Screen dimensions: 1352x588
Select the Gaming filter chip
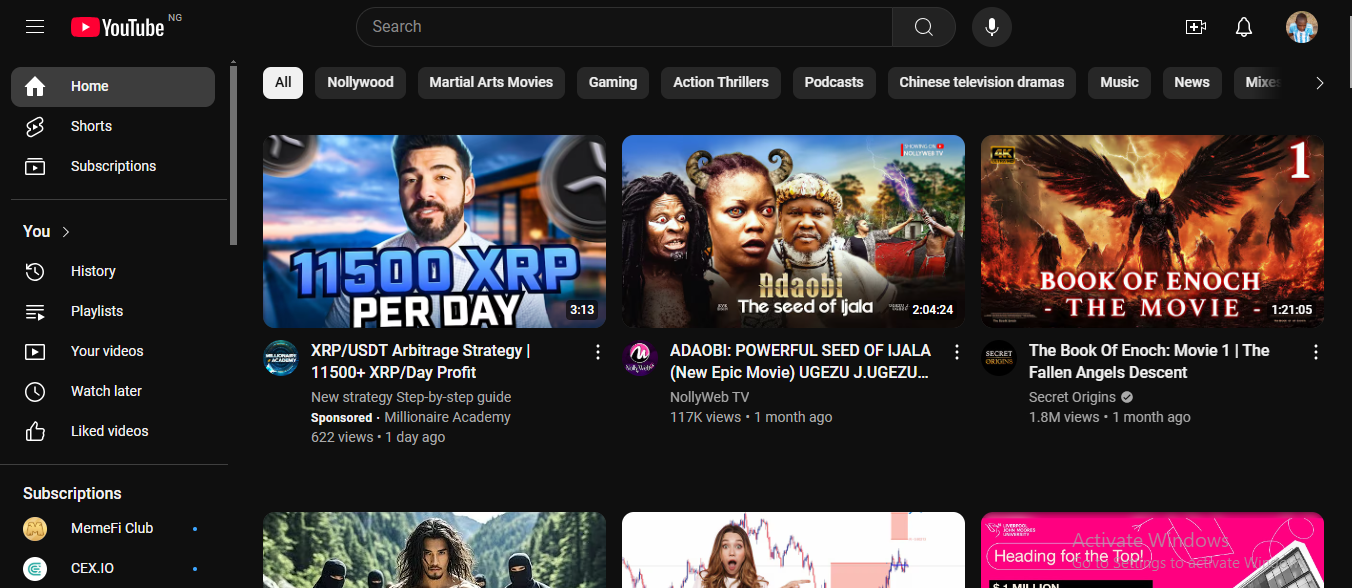613,83
